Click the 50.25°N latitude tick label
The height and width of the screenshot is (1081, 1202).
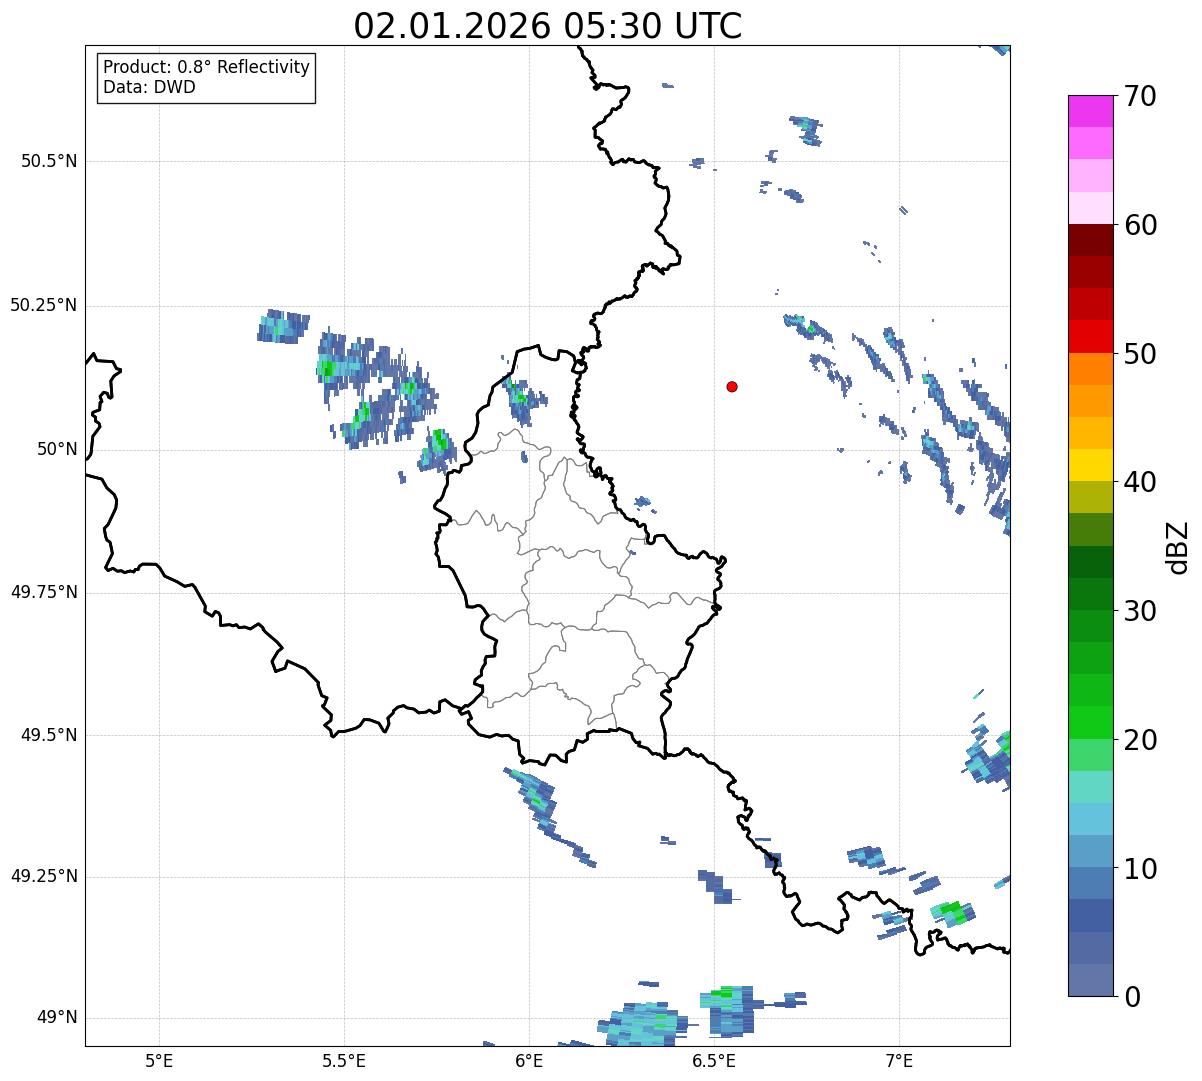(44, 305)
